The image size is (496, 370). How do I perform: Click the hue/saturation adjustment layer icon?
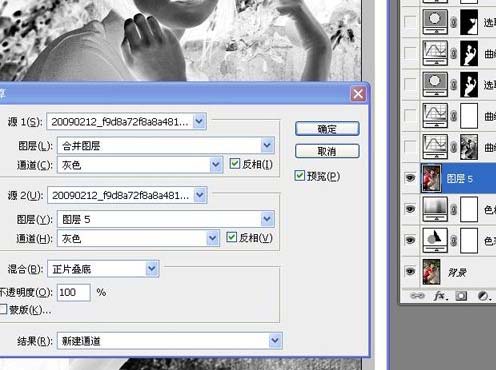(x=435, y=241)
